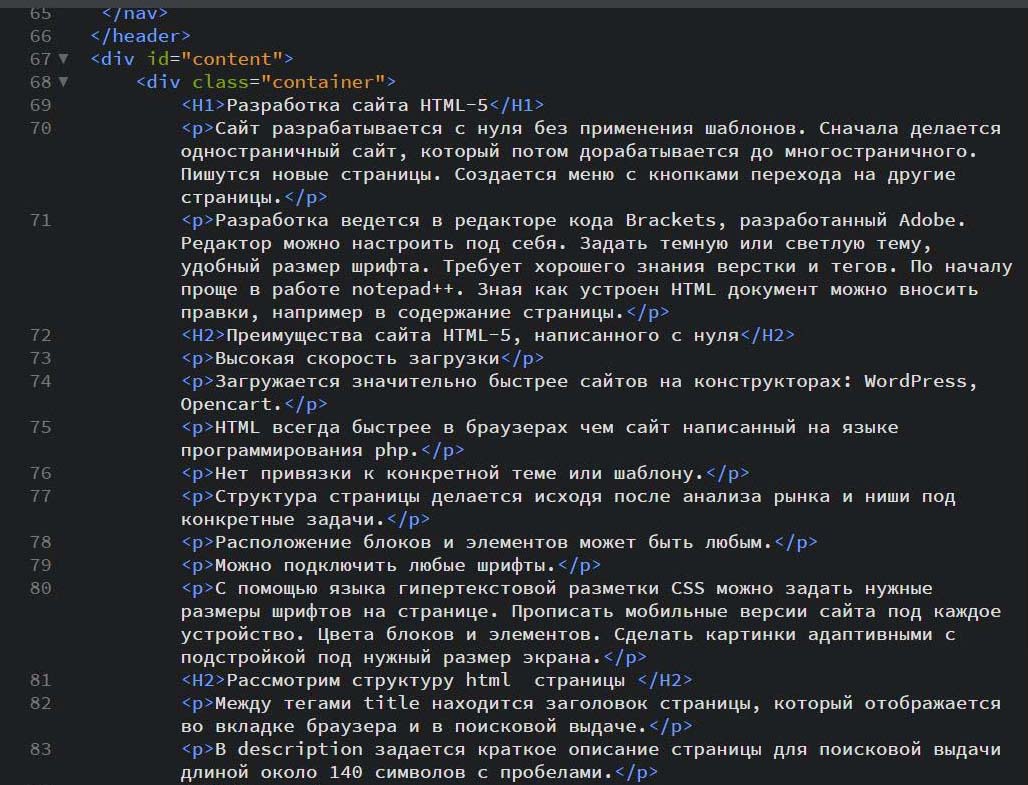Screen dimensions: 1028x785
Task: Click line number 69 in the gutter
Action: click(x=40, y=105)
